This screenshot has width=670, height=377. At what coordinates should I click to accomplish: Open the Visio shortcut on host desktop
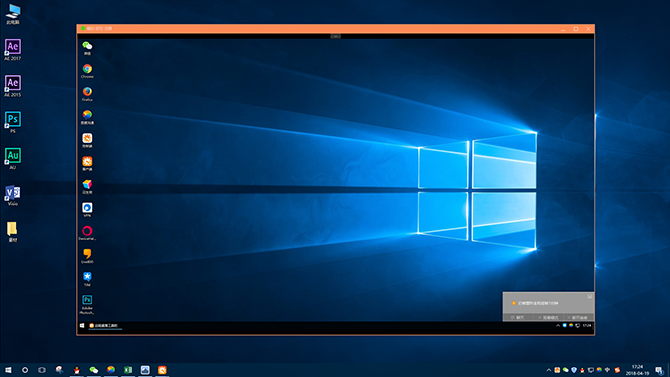pyautogui.click(x=13, y=195)
